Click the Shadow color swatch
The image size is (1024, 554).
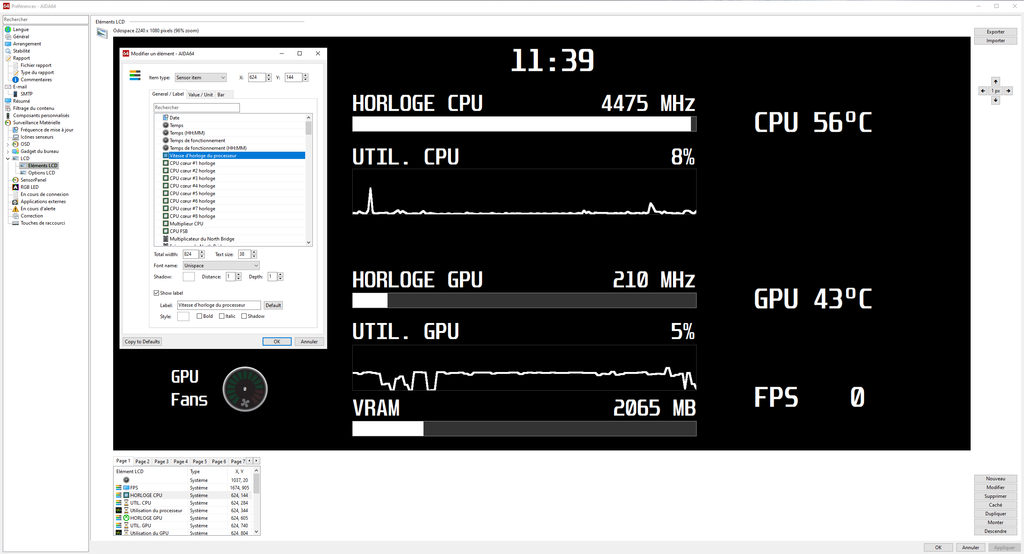[189, 277]
